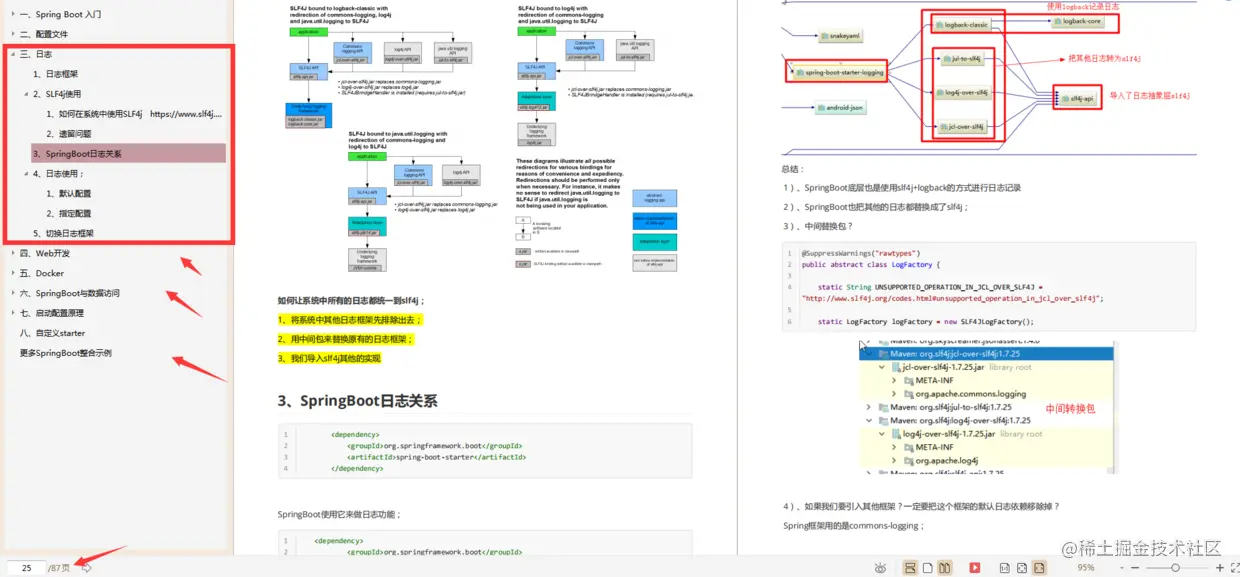Open bookmark 1、默认配置
The image size is (1240, 577).
point(68,194)
